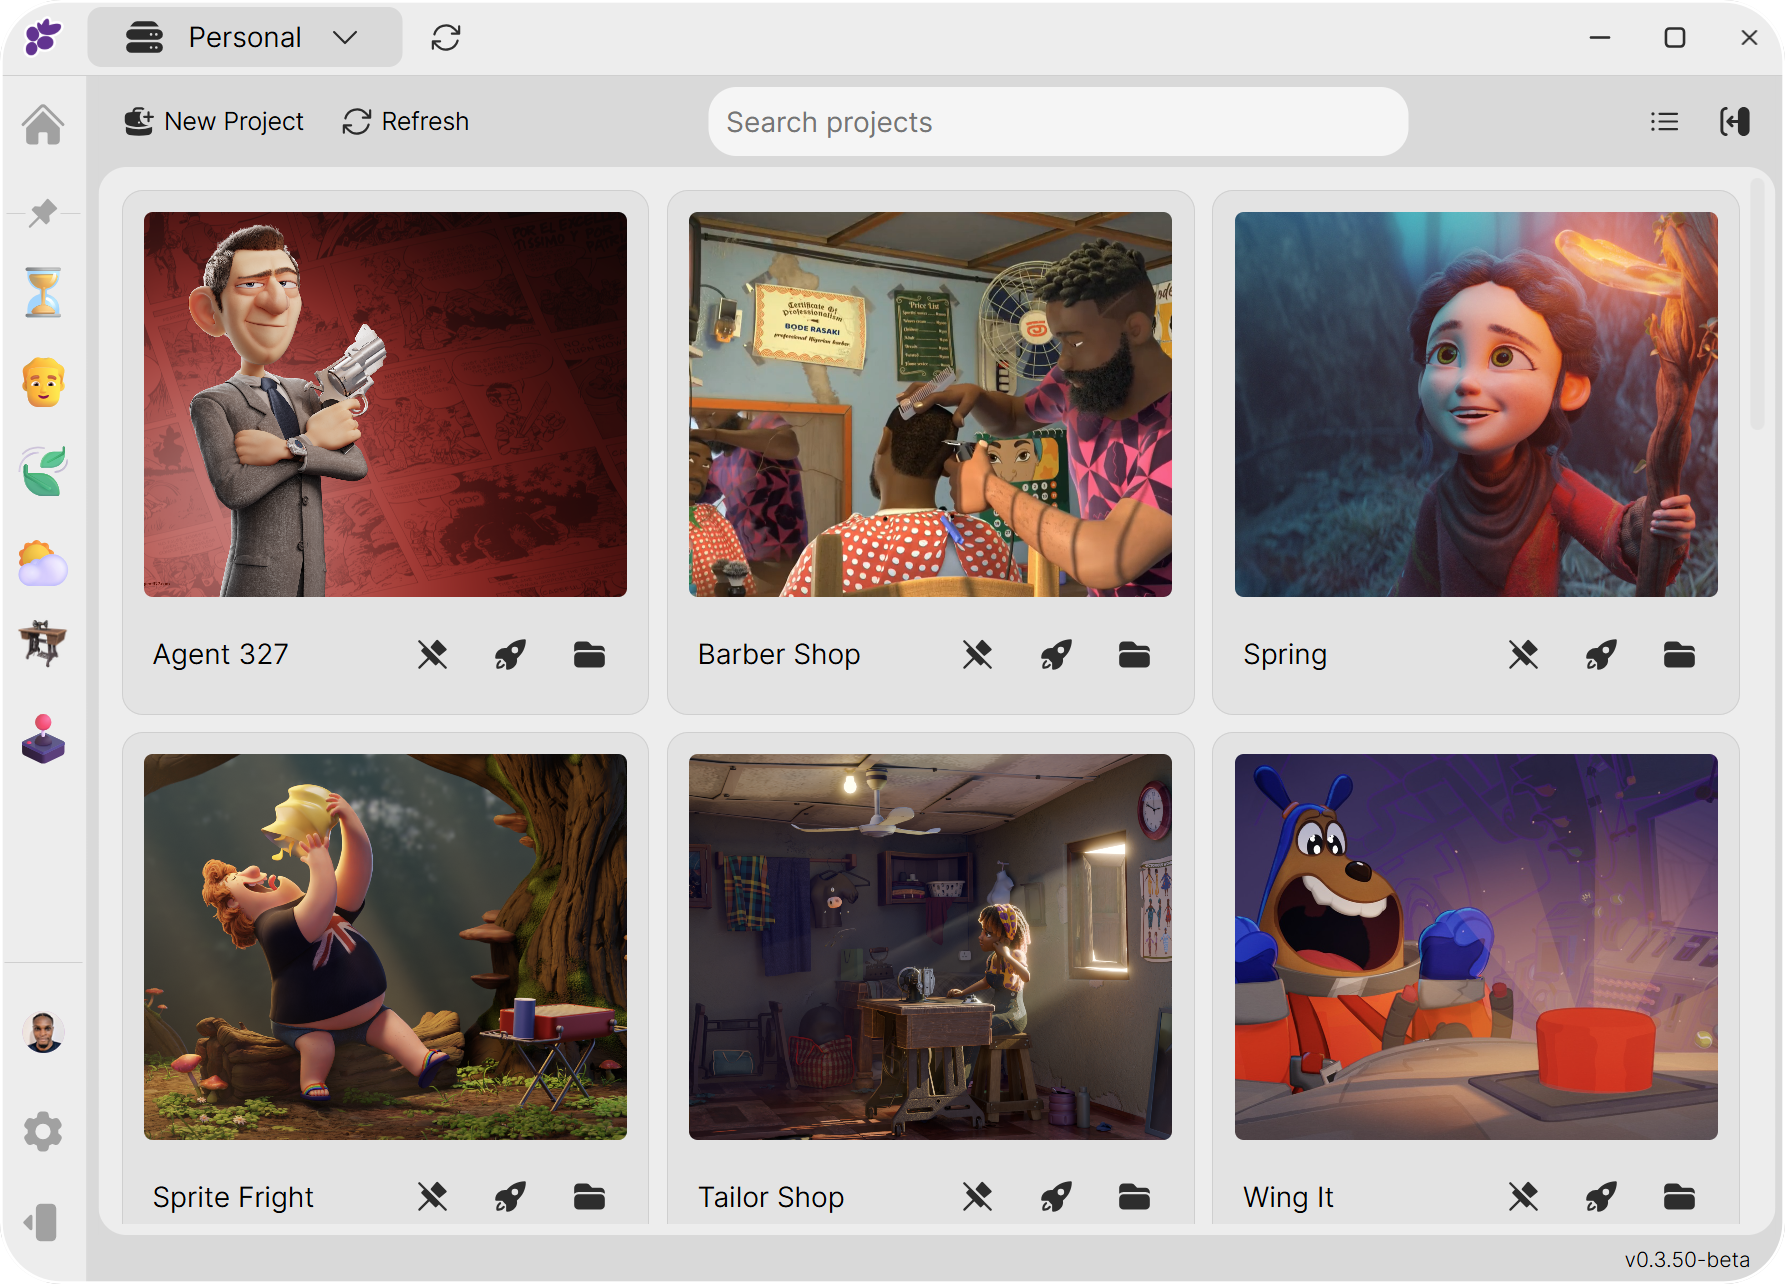
Task: Click the sync icon beside the Personal selector
Action: point(446,37)
